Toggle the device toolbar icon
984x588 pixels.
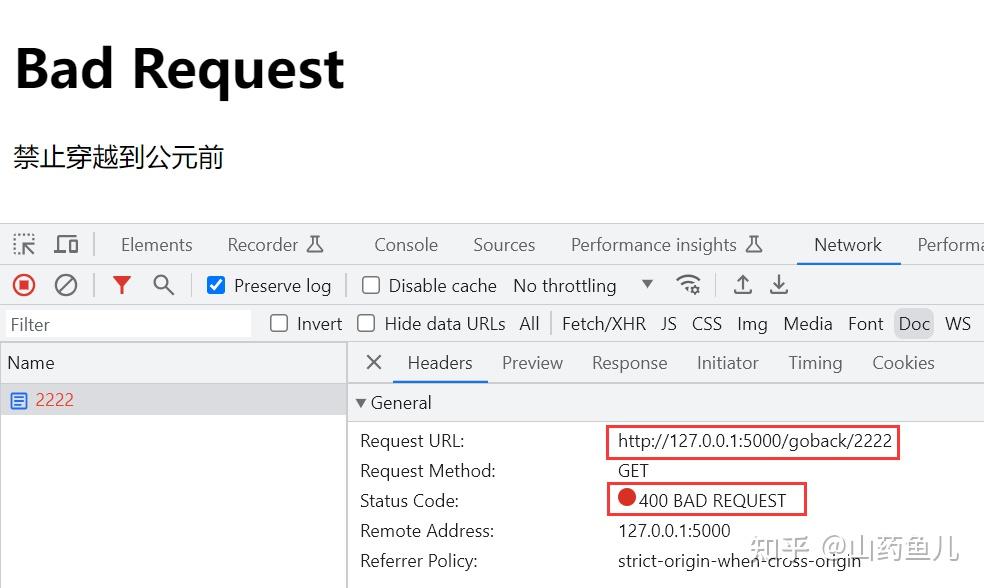coord(66,245)
